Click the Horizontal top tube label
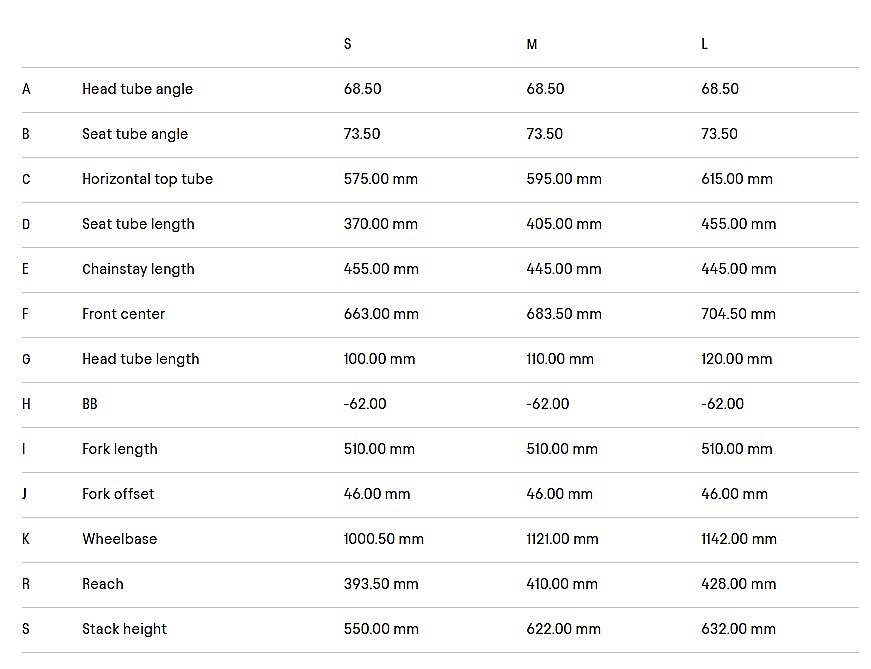Viewport: 871px width, 669px height. [x=147, y=179]
